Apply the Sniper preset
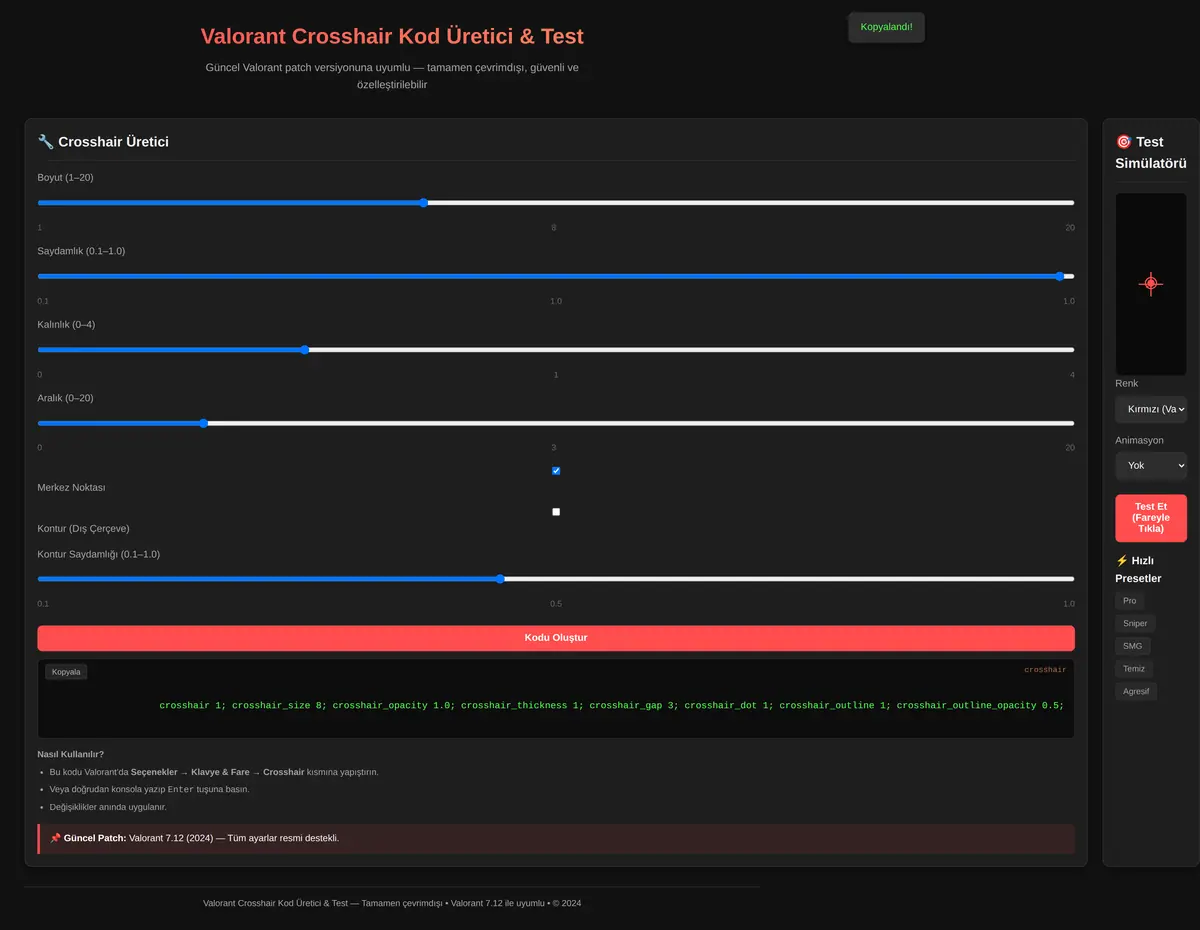The height and width of the screenshot is (930, 1200). (1135, 623)
